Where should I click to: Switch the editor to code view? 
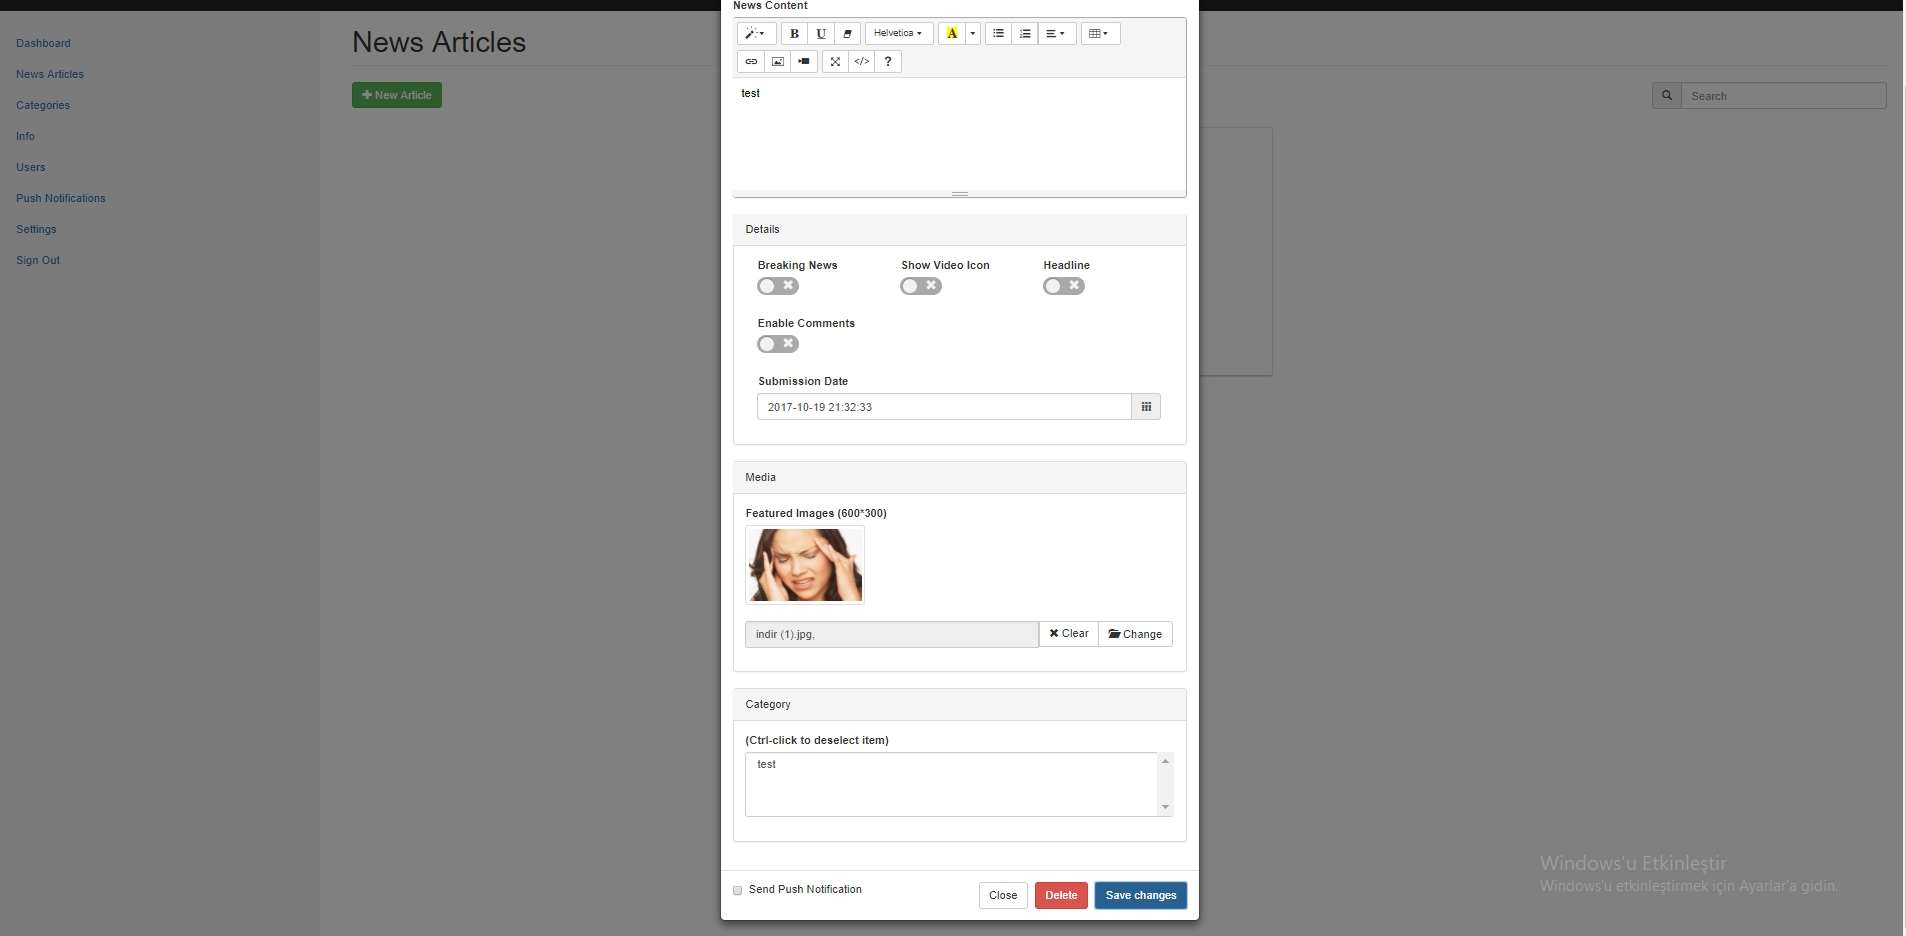862,62
